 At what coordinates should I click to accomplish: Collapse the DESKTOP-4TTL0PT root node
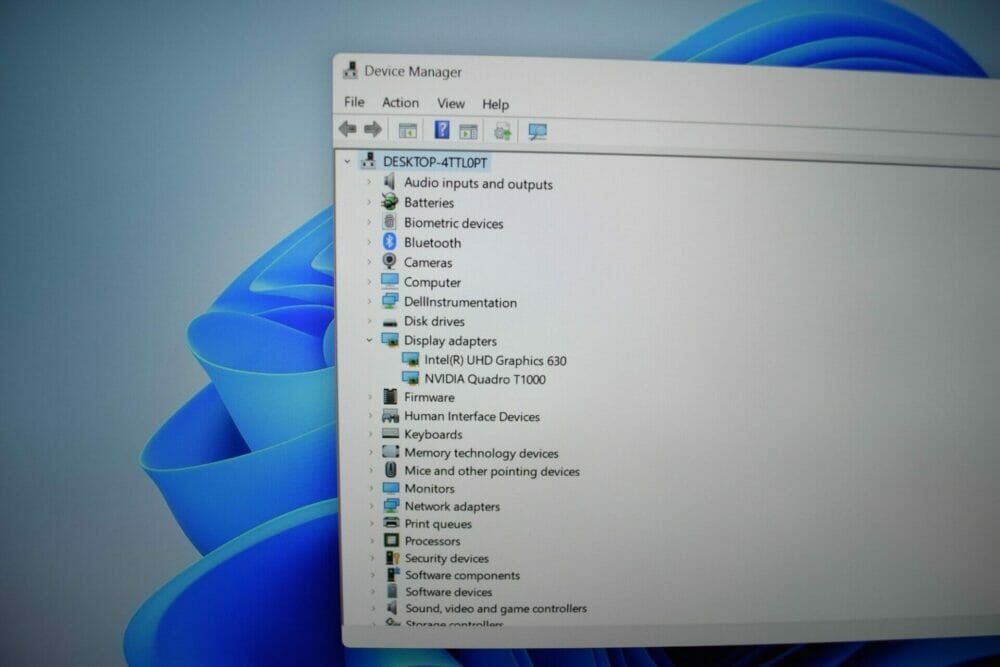[x=347, y=161]
